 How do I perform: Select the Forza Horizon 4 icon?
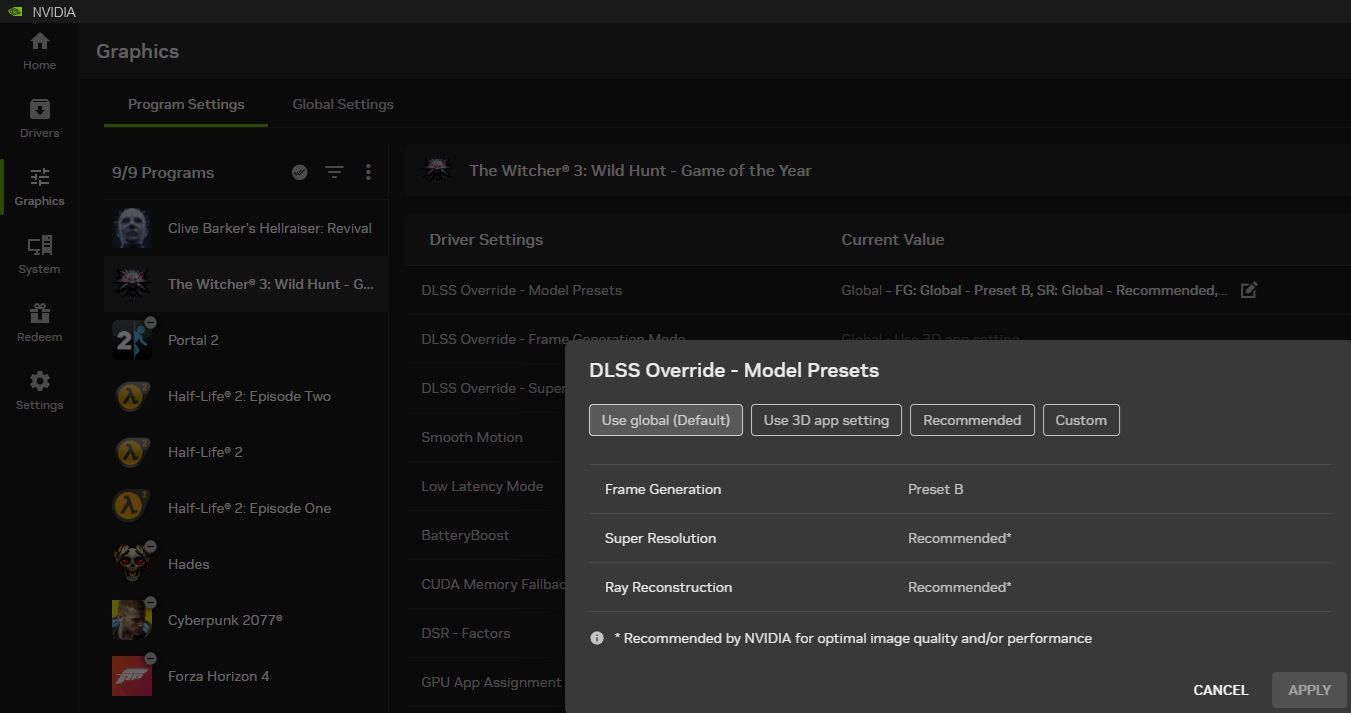tap(132, 676)
